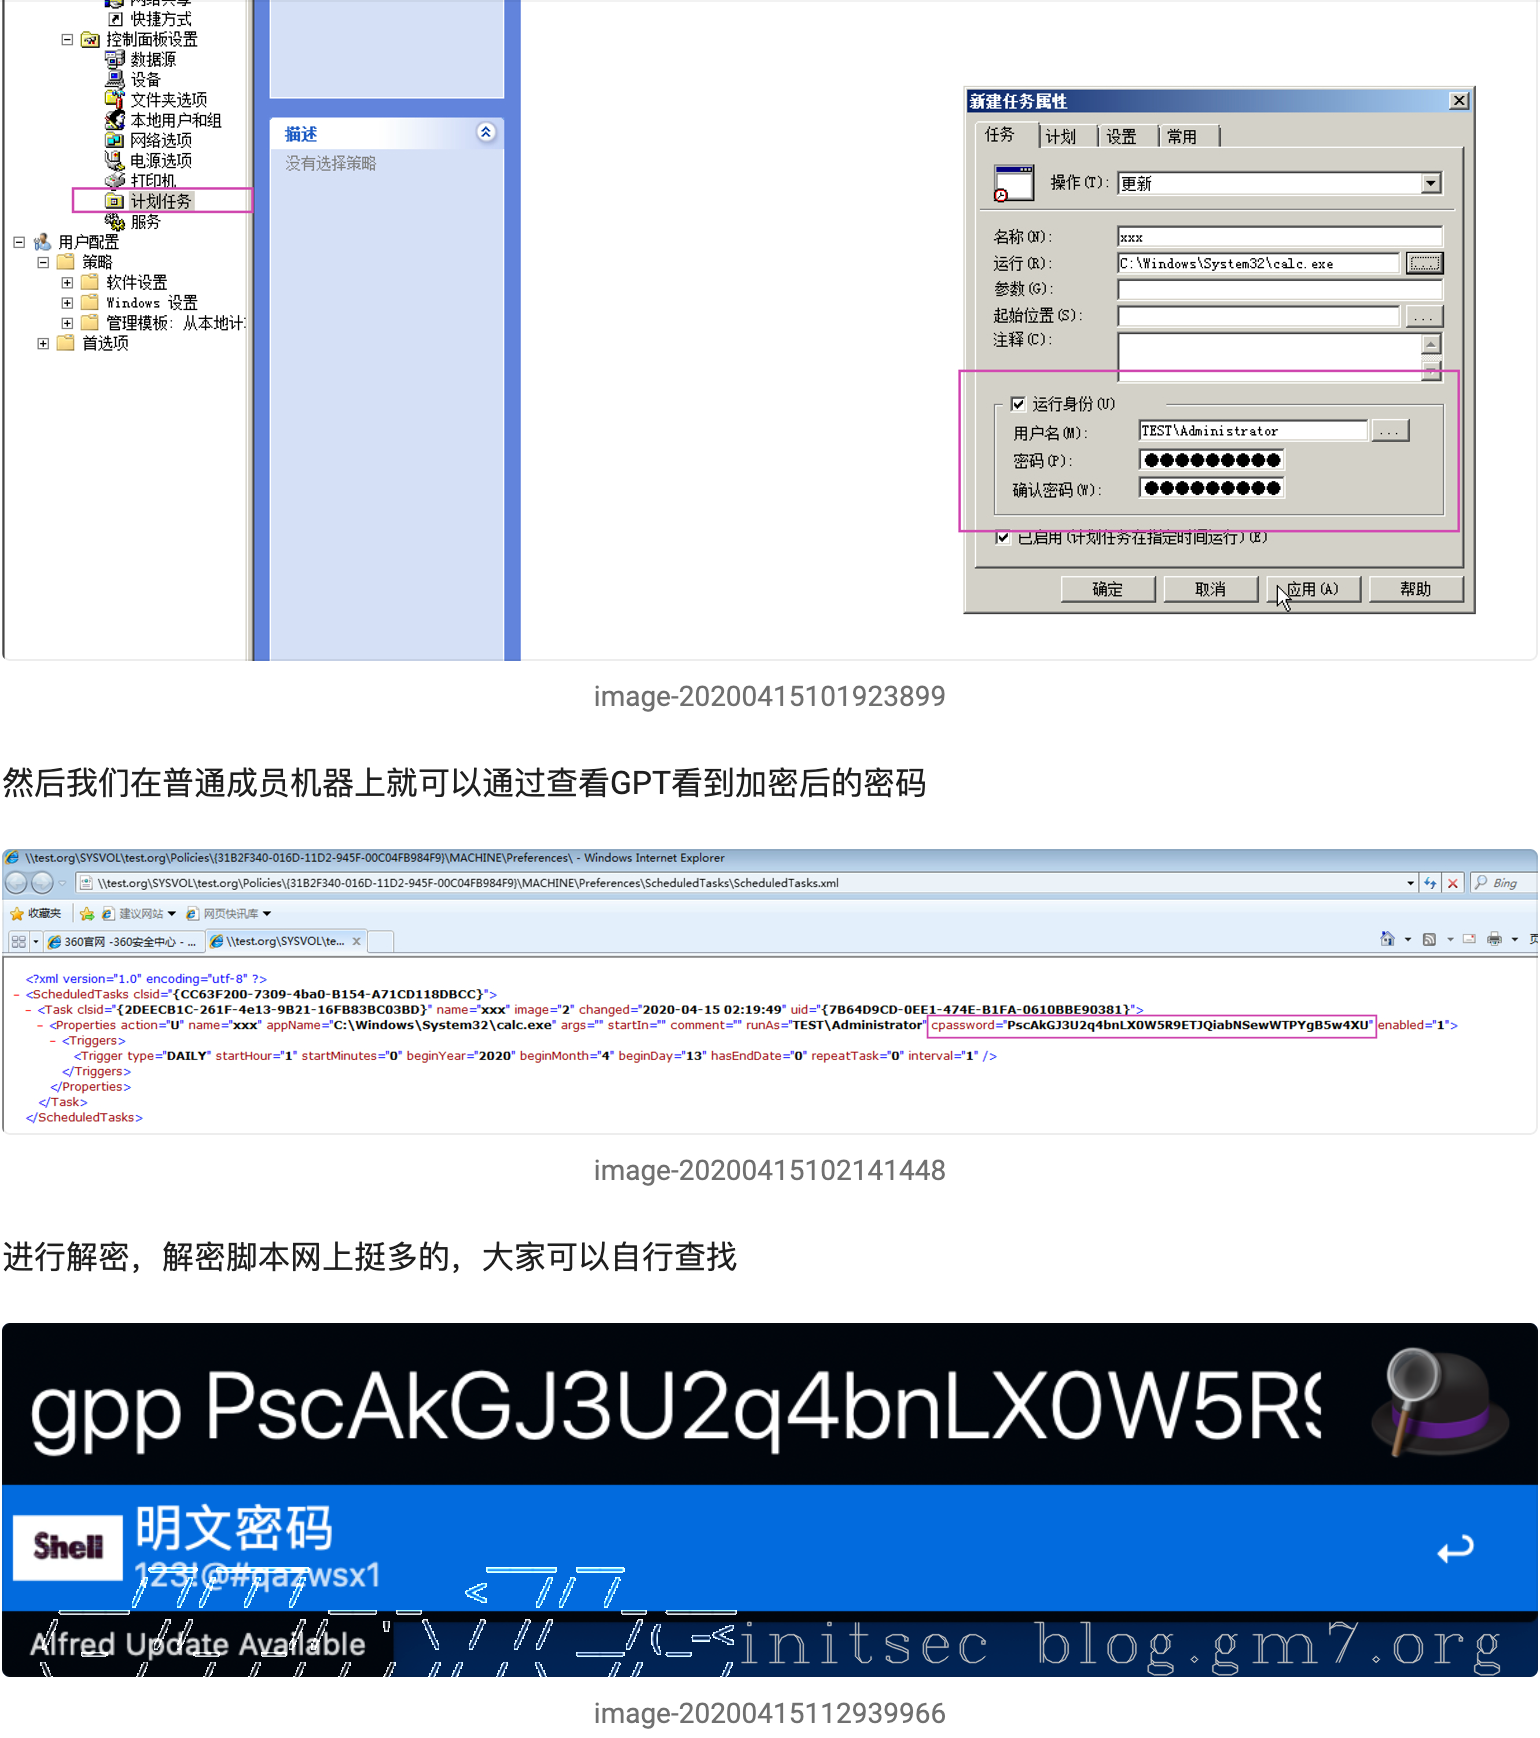Screen dimensions: 1540x1738
Task: Click the IE refresh icon beside address bar
Action: (x=1430, y=883)
